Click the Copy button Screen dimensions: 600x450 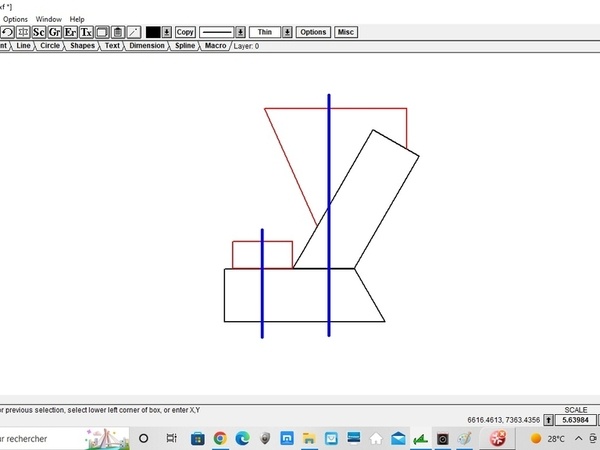(185, 32)
